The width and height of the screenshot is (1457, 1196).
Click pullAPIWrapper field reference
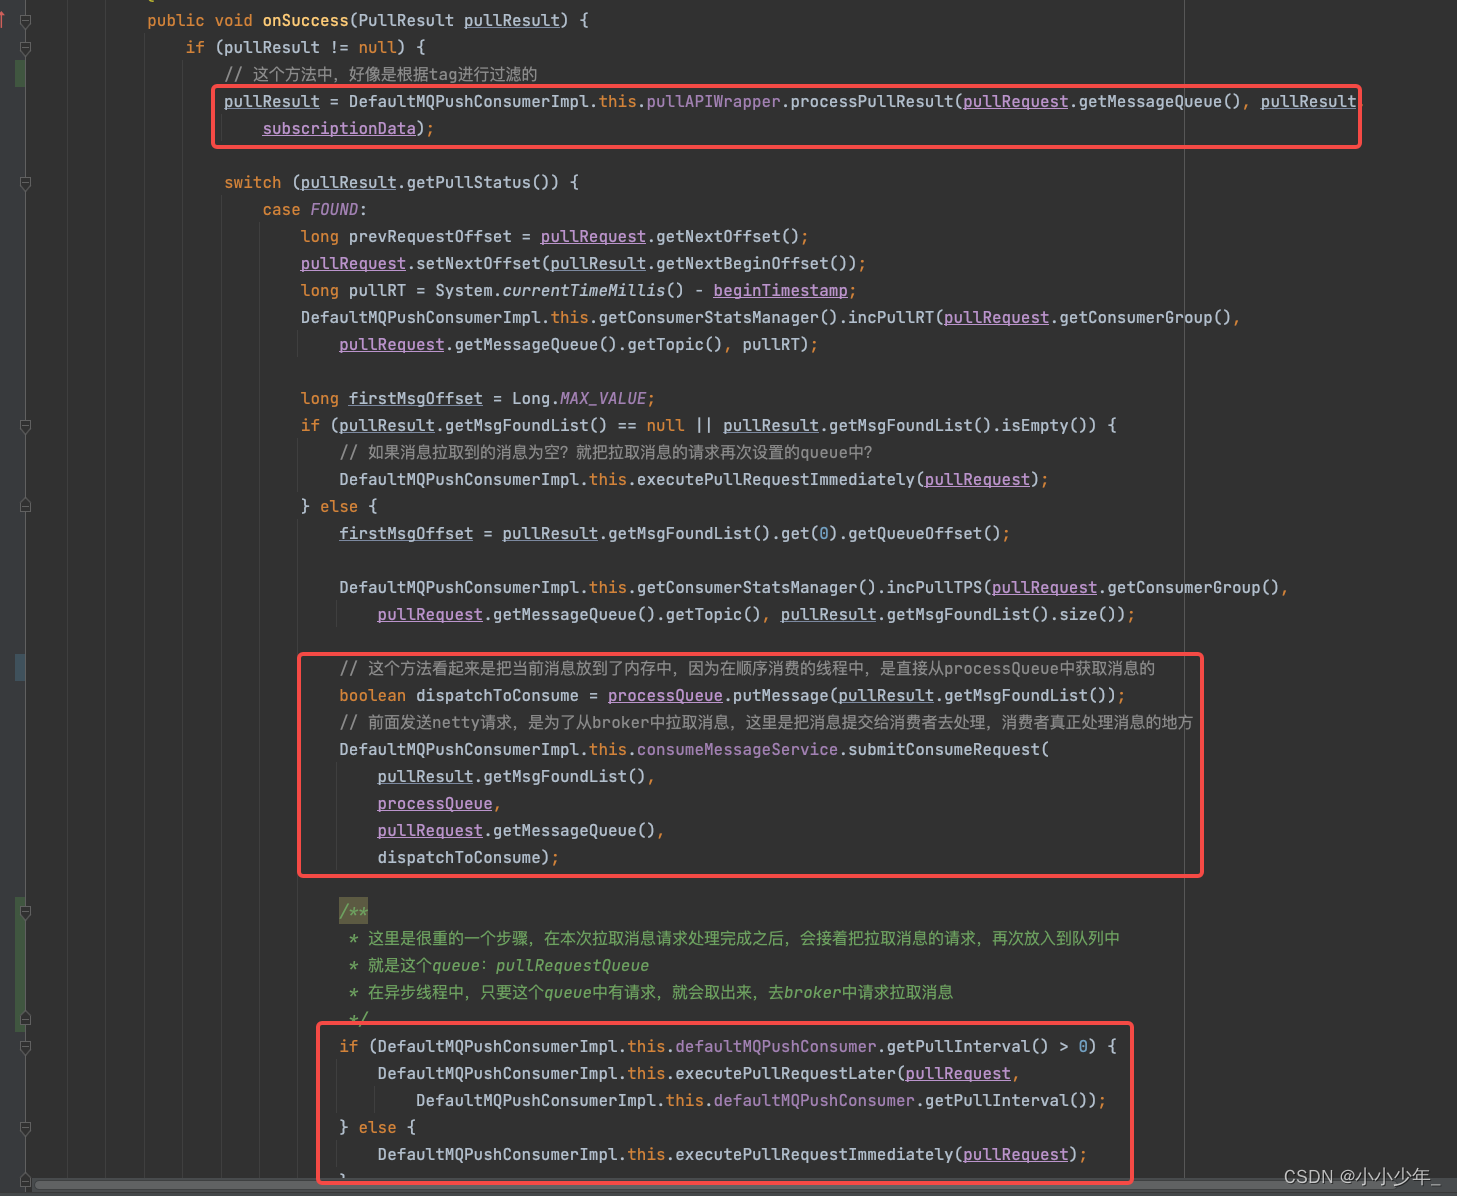713,101
